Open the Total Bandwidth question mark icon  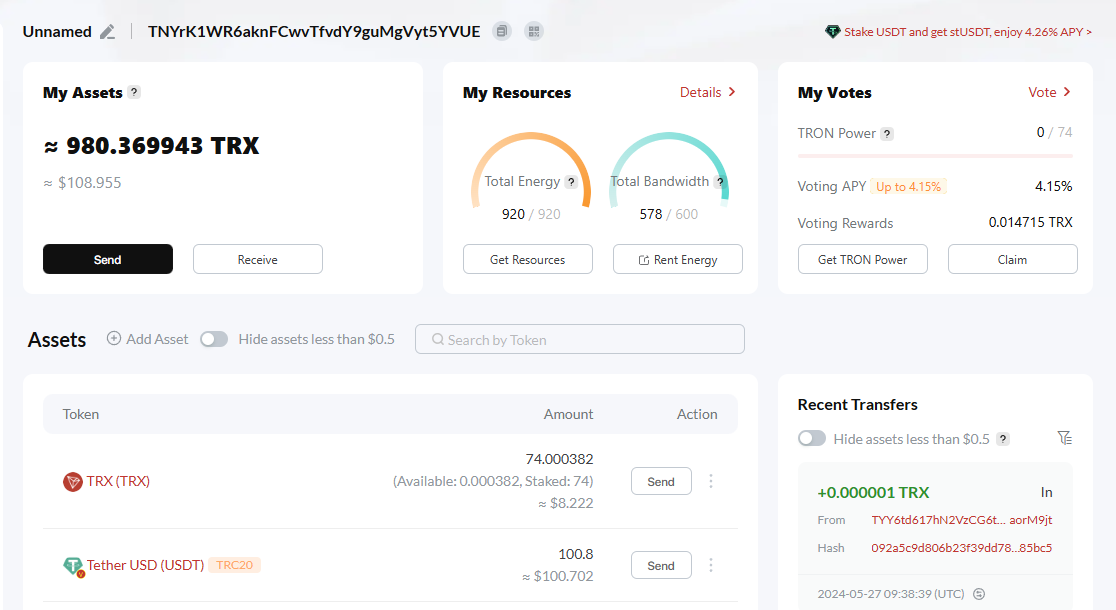point(720,182)
